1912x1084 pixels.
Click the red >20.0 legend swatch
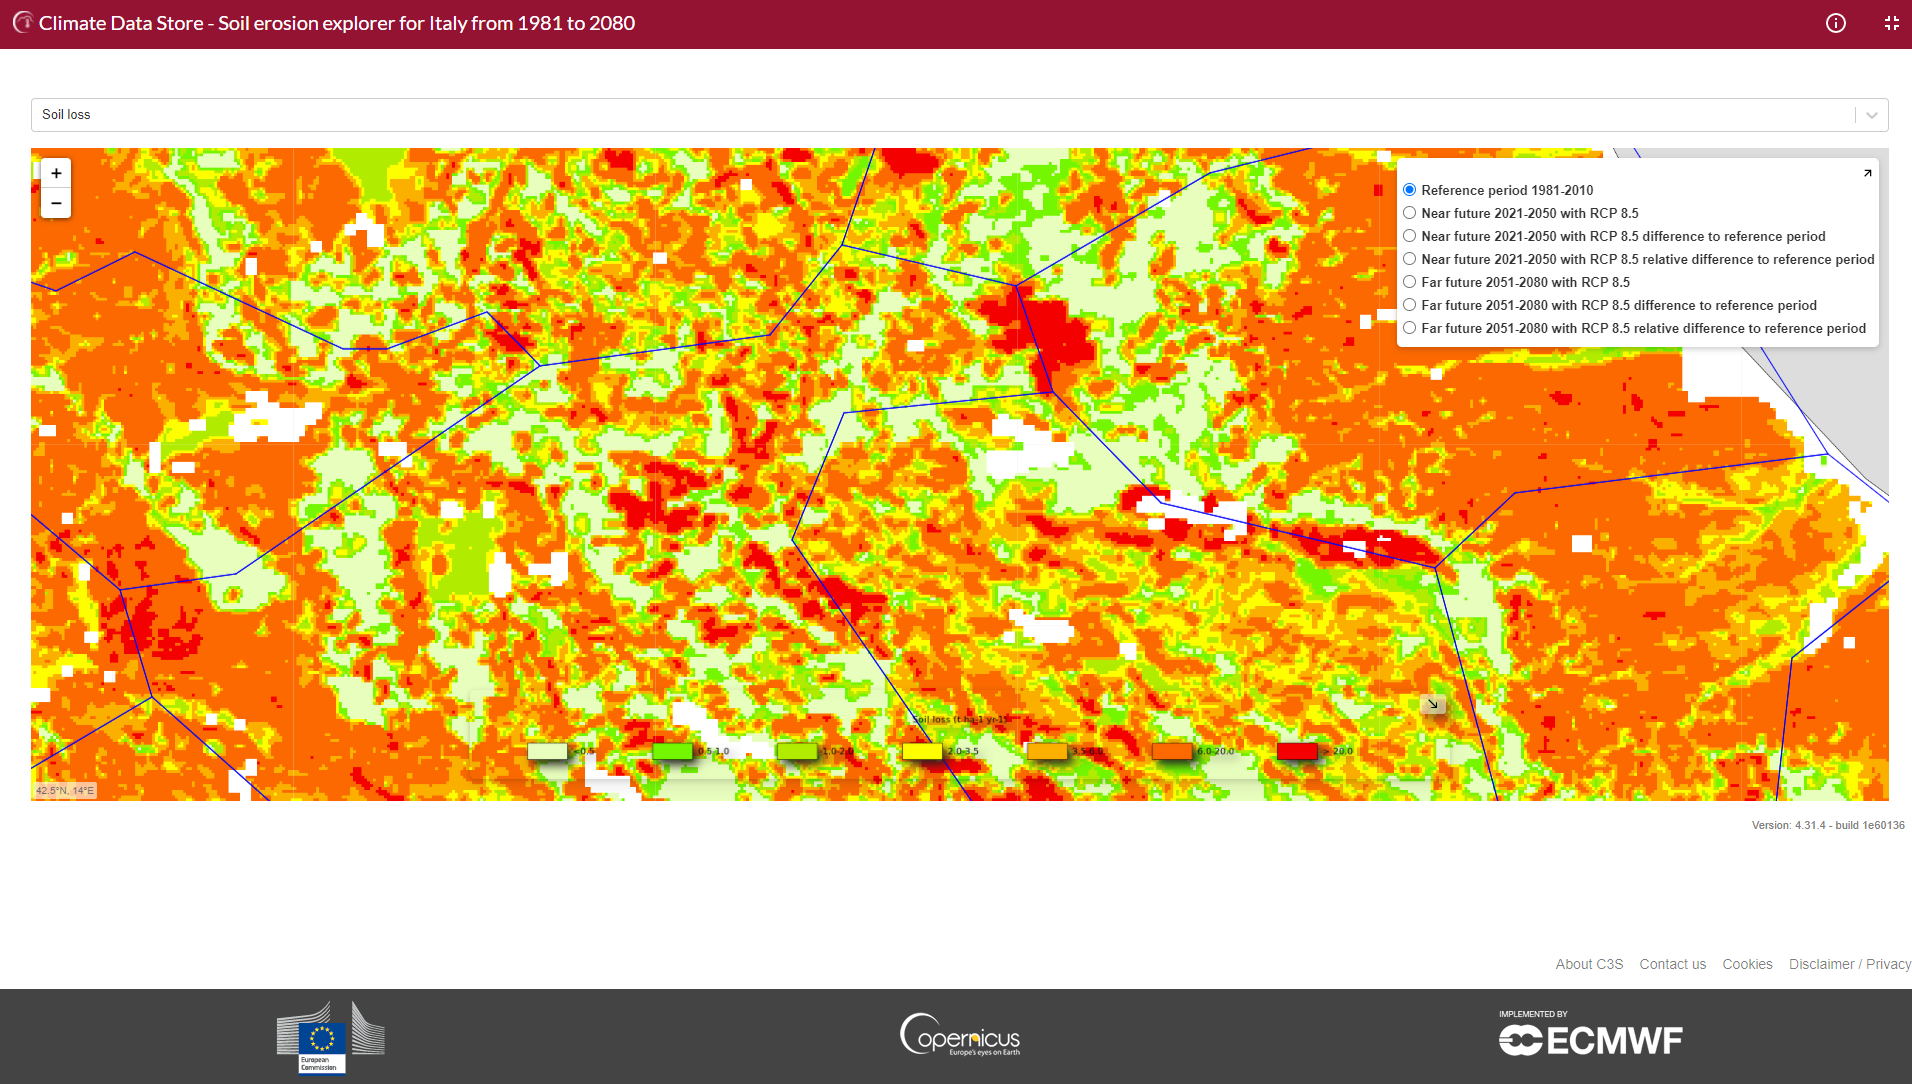[x=1297, y=751]
